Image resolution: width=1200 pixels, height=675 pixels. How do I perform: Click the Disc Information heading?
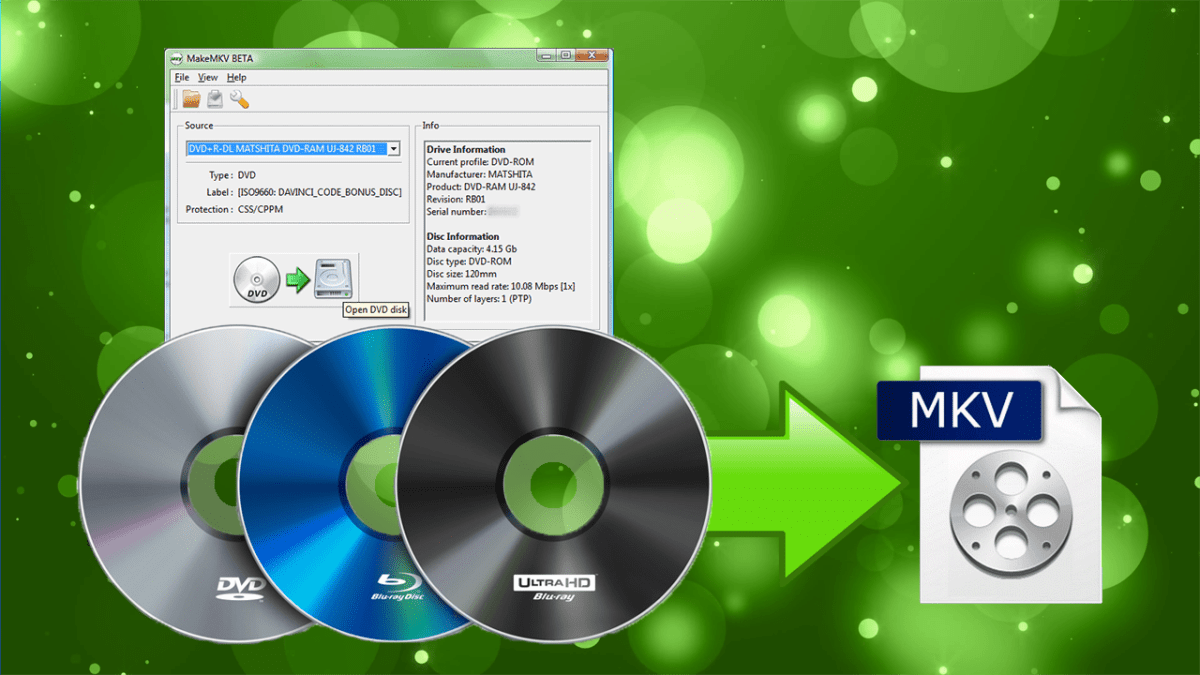click(463, 236)
